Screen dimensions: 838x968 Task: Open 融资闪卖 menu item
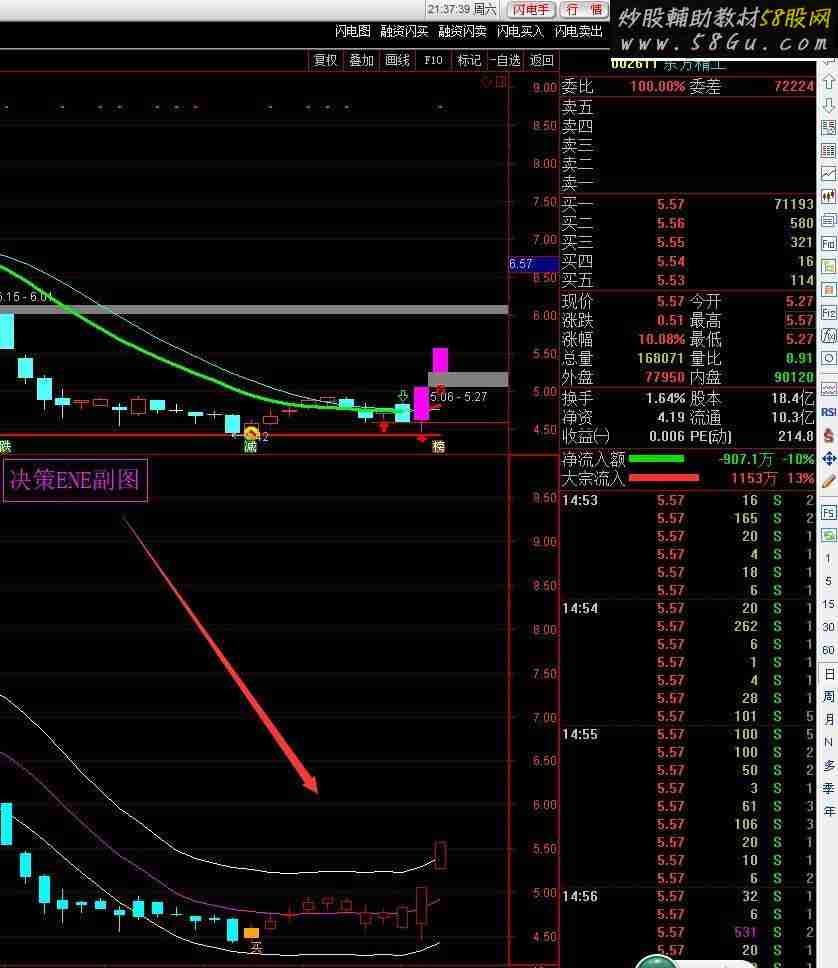(463, 31)
